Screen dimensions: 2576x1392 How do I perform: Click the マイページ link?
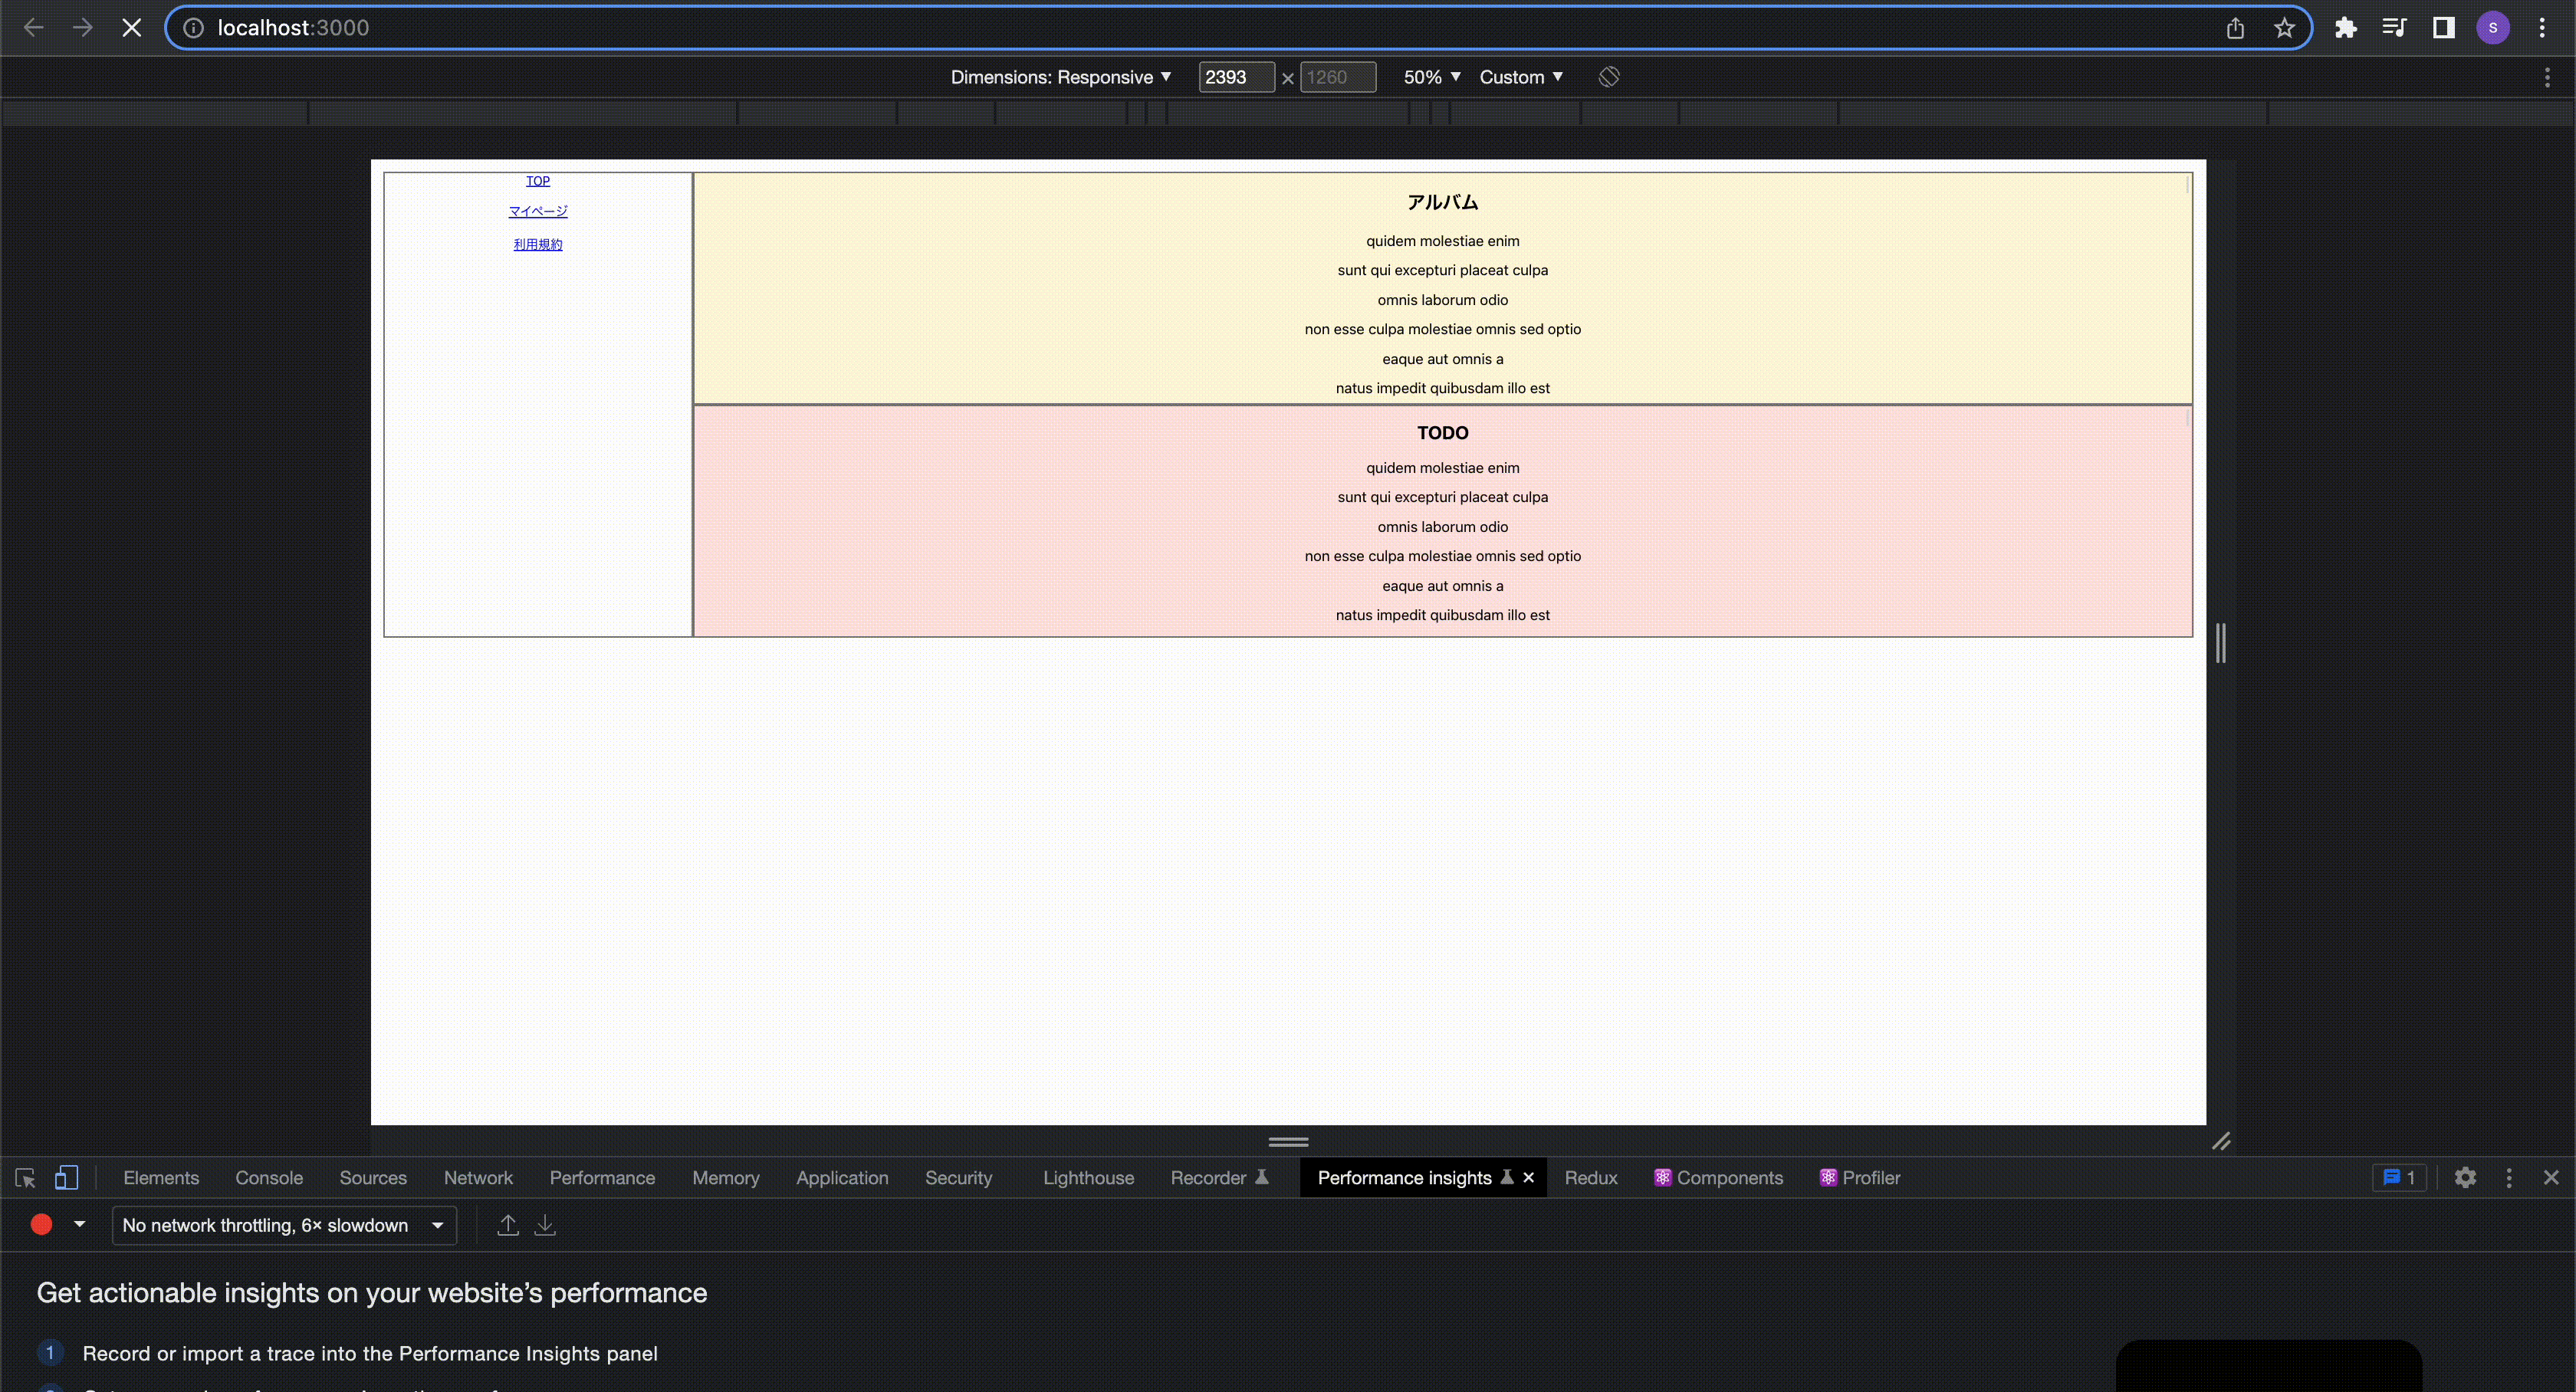538,211
